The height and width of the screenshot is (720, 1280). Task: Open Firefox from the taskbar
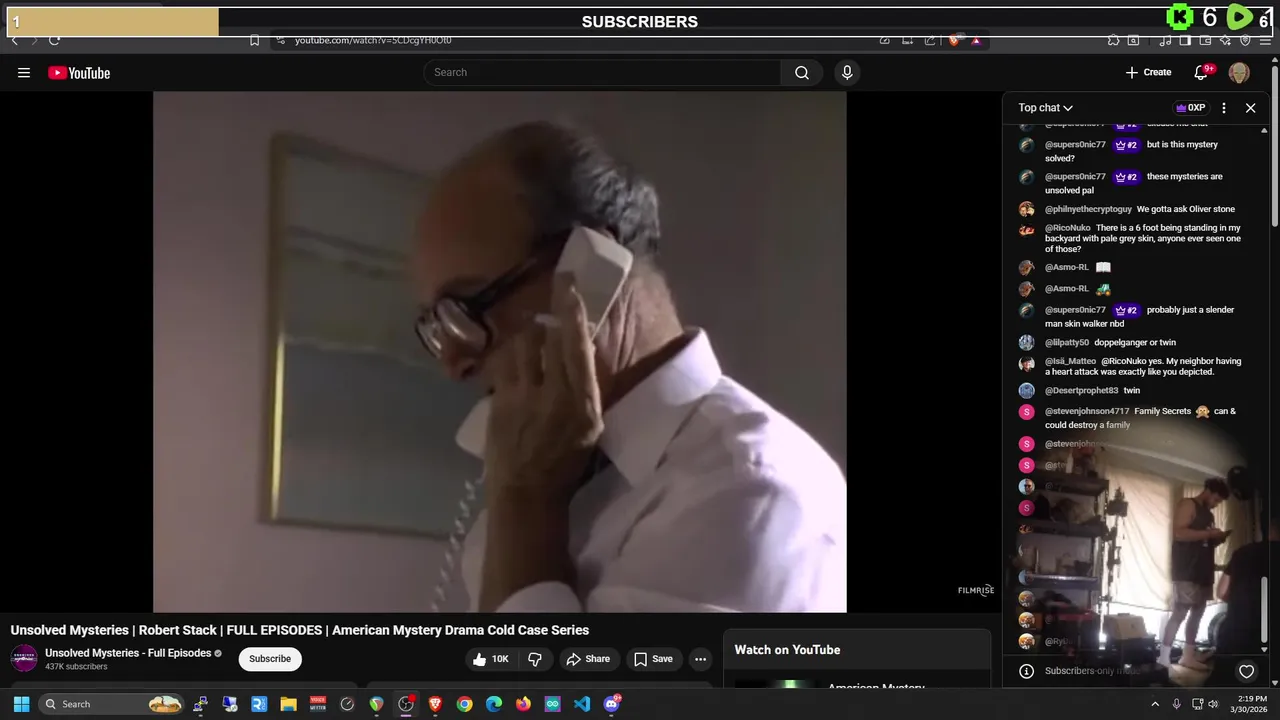523,704
